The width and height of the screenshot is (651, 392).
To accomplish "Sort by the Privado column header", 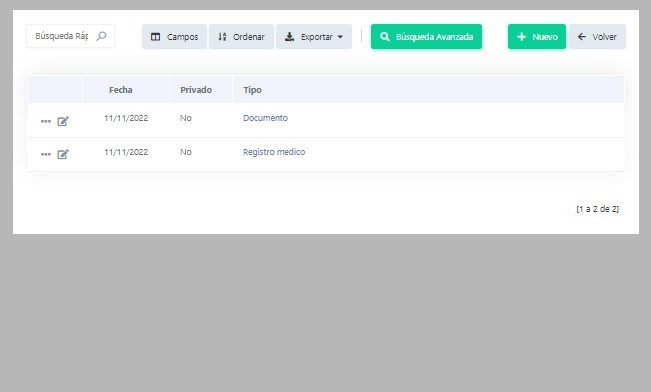I will tap(196, 90).
